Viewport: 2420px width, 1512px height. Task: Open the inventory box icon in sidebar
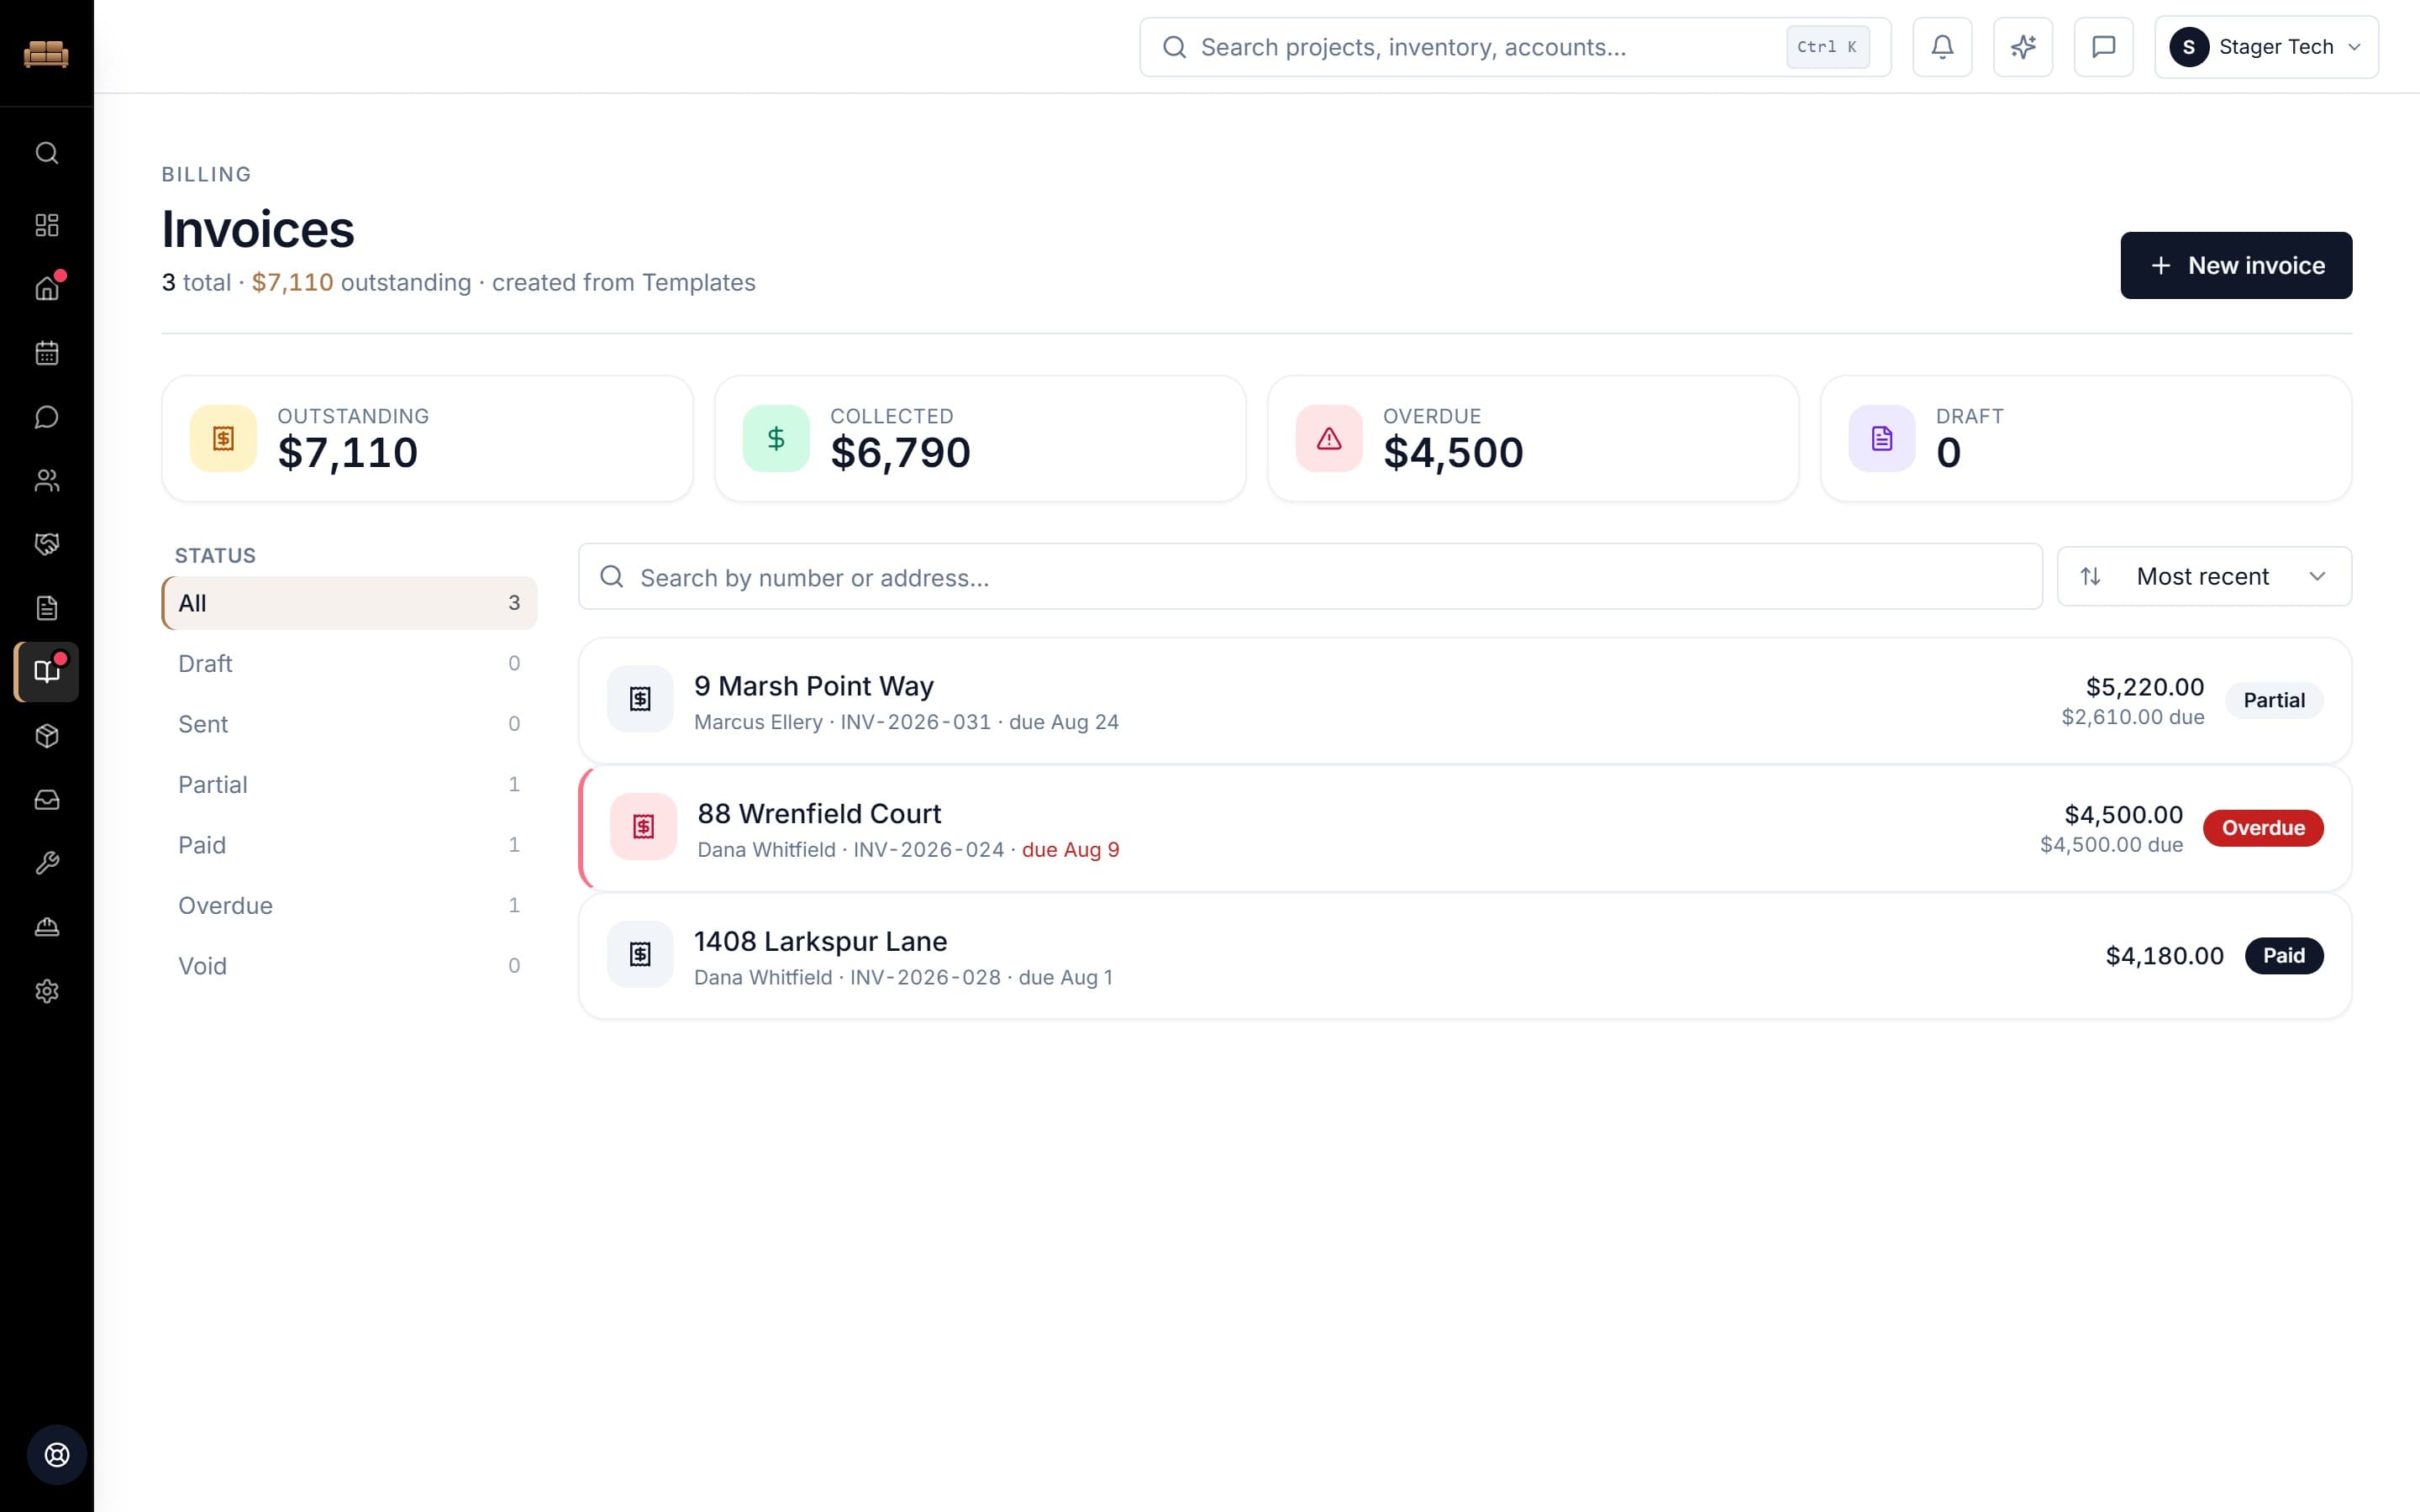[47, 736]
